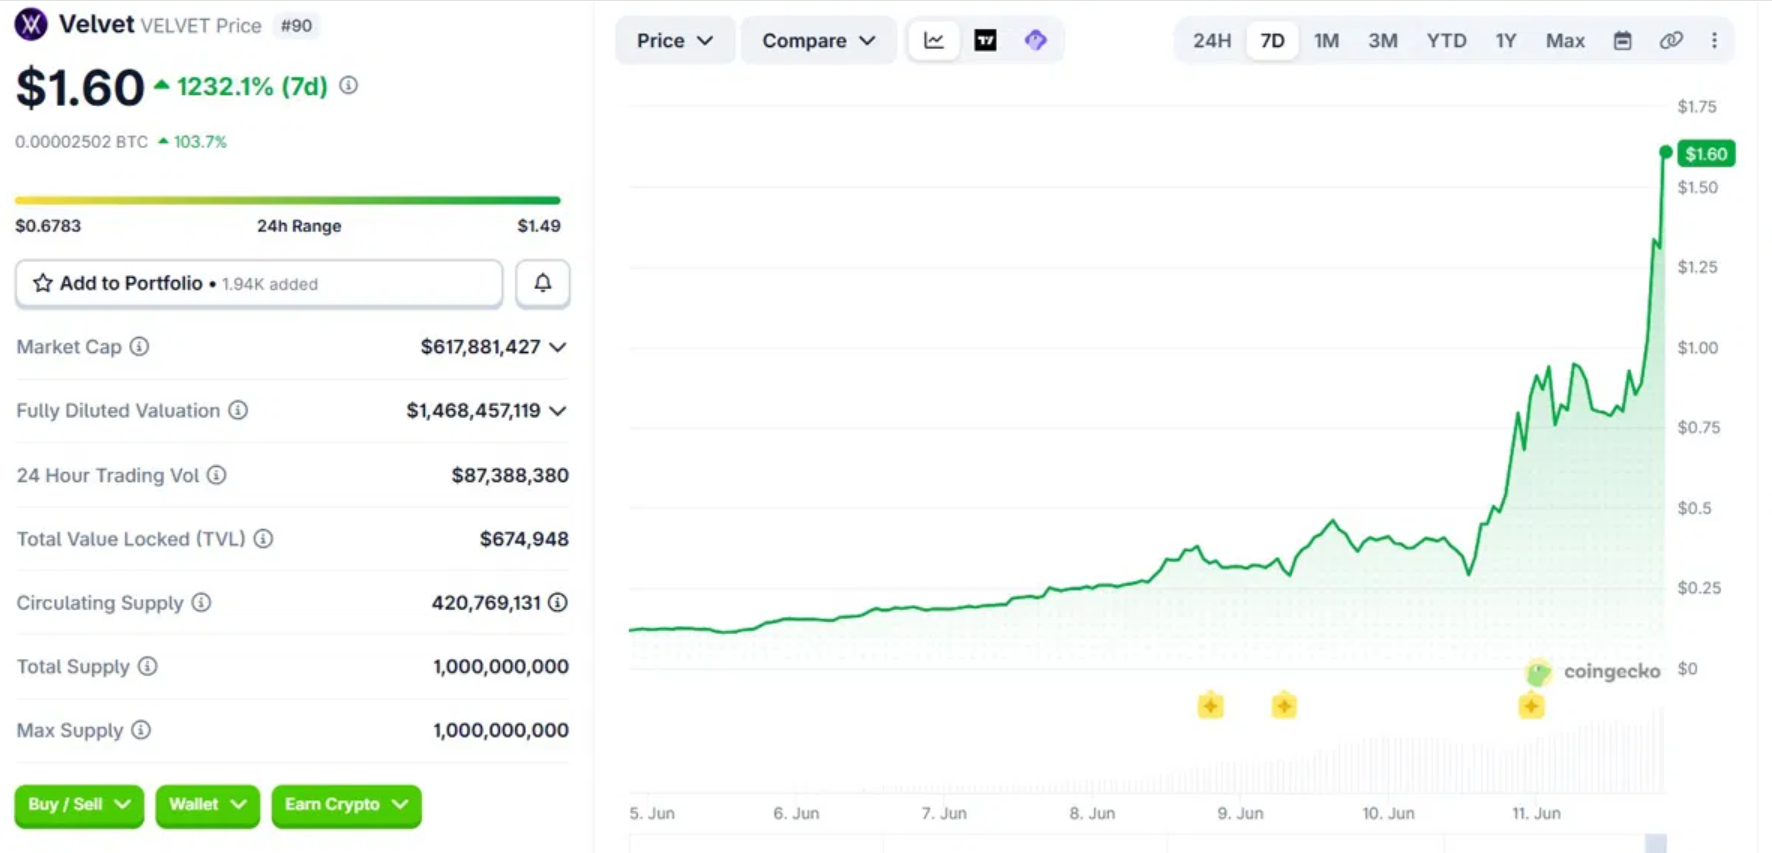Select the Max time range

[x=1565, y=40]
